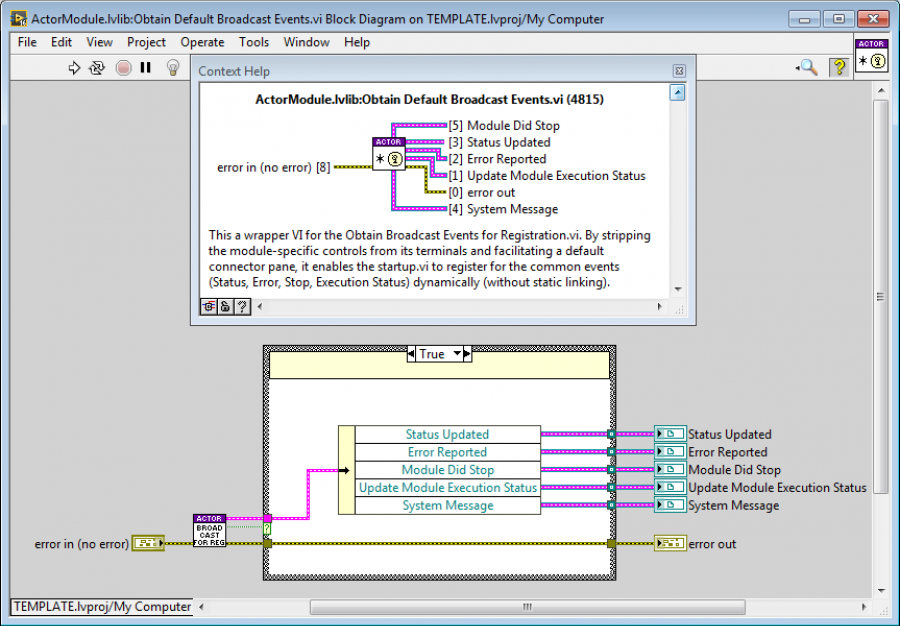Toggle the Lock Context Help button
This screenshot has height=626, width=900.
click(225, 306)
